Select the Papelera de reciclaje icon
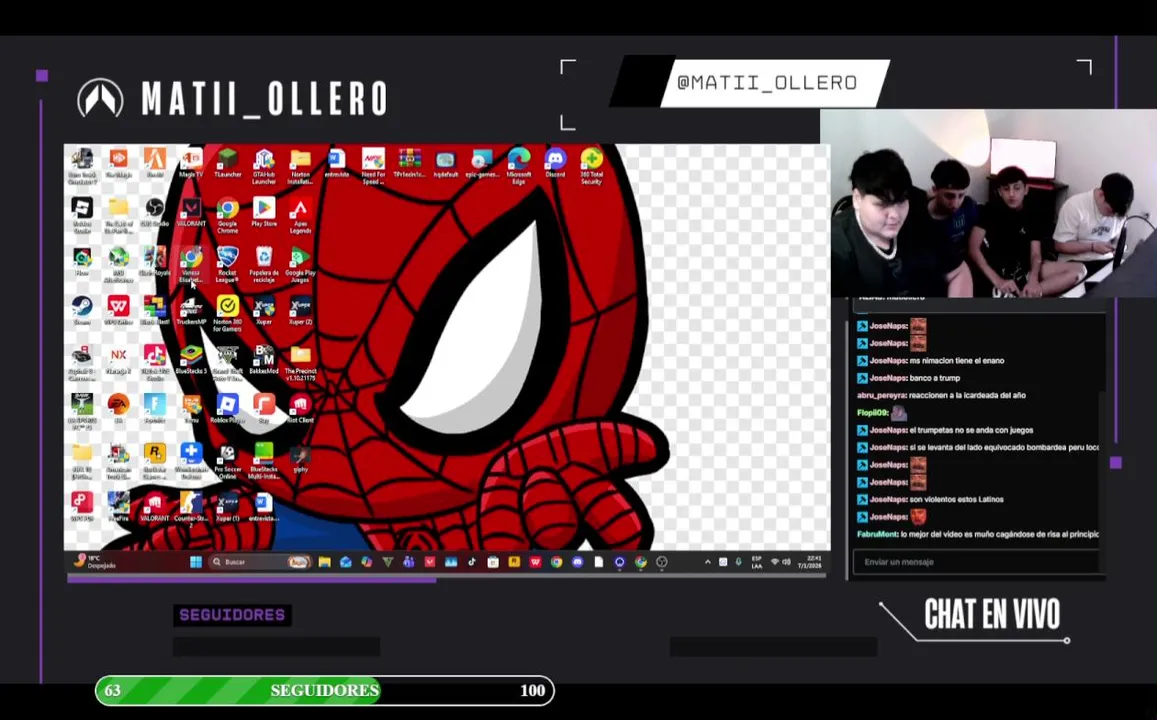The width and height of the screenshot is (1157, 720). pyautogui.click(x=264, y=264)
